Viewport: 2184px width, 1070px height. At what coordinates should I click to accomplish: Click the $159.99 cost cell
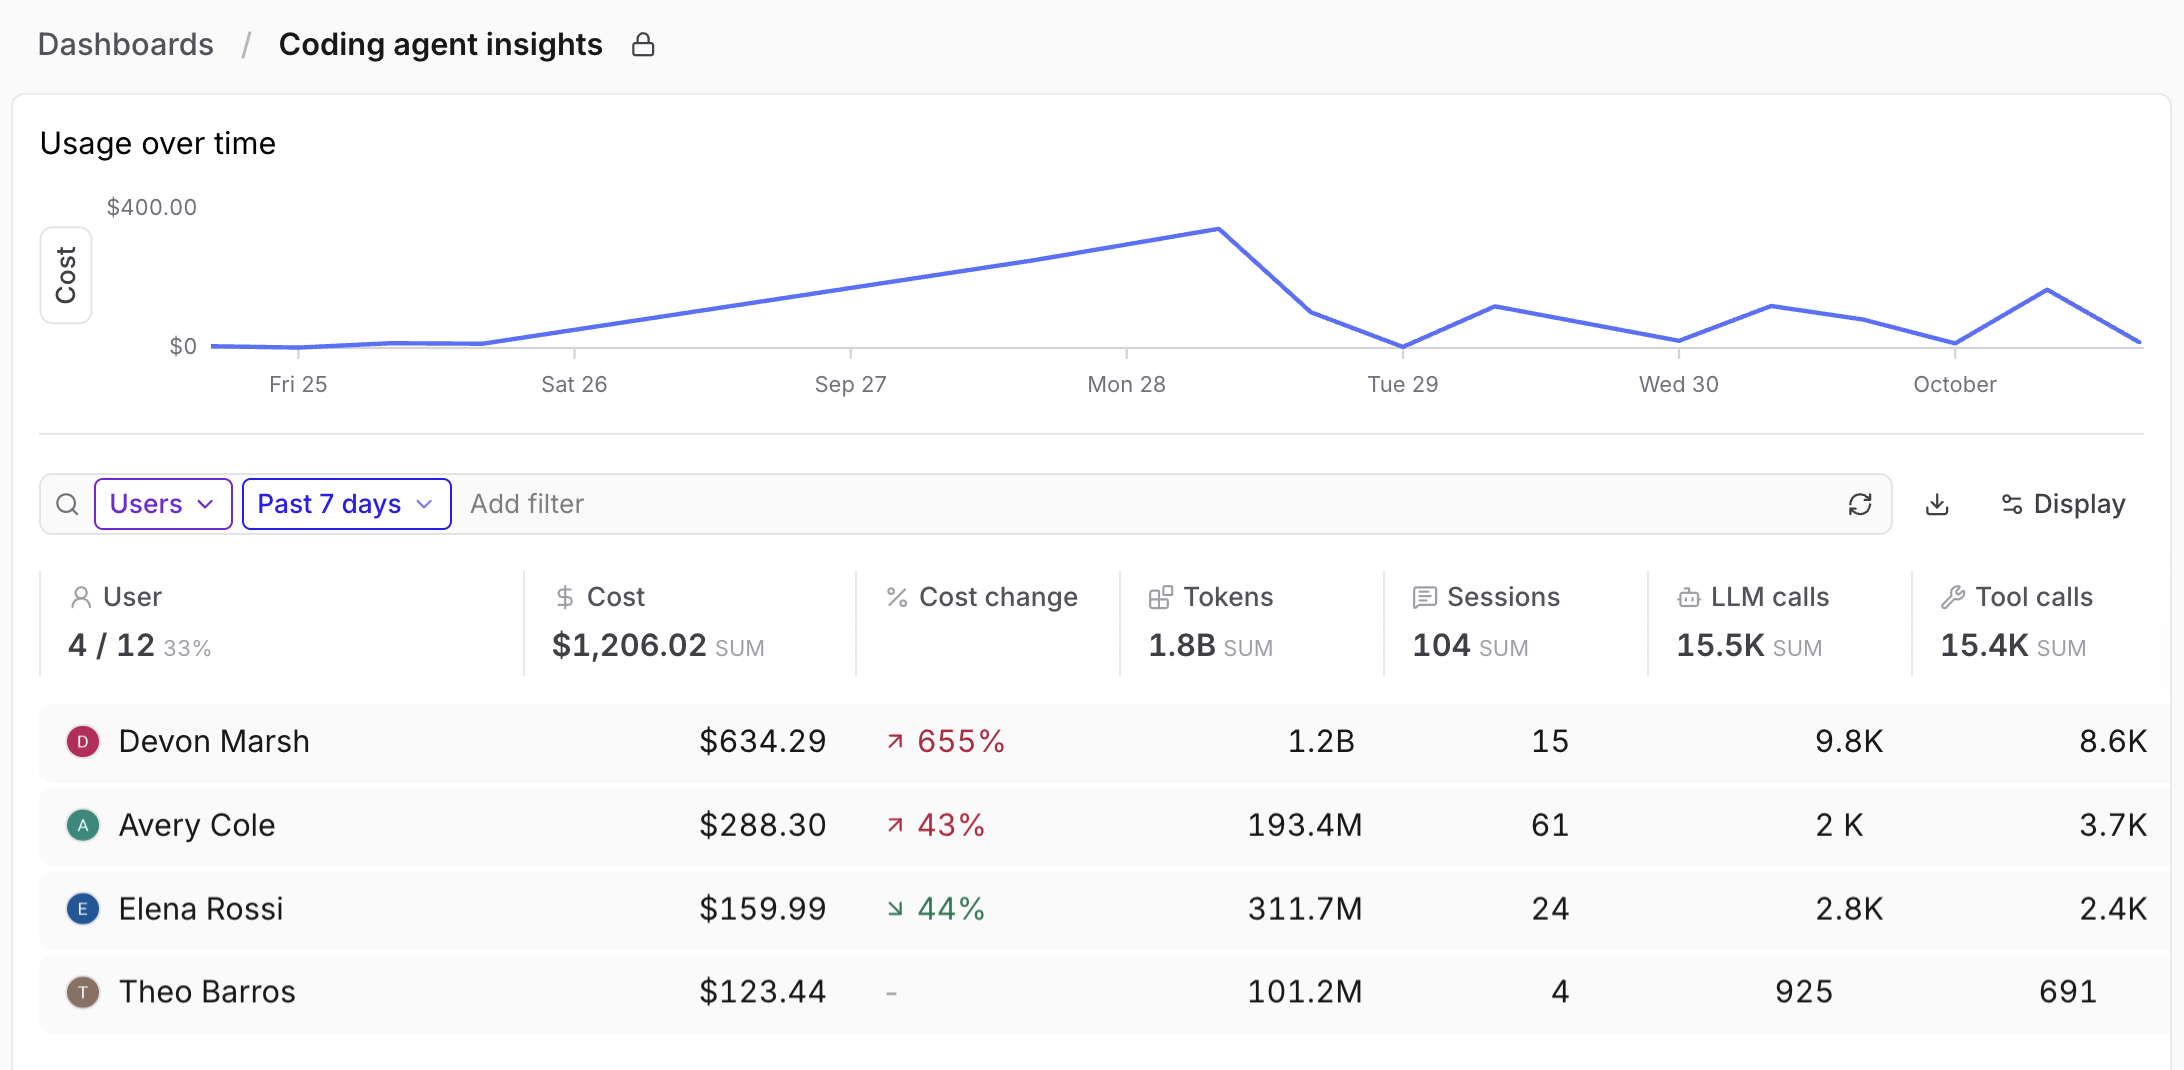763,908
